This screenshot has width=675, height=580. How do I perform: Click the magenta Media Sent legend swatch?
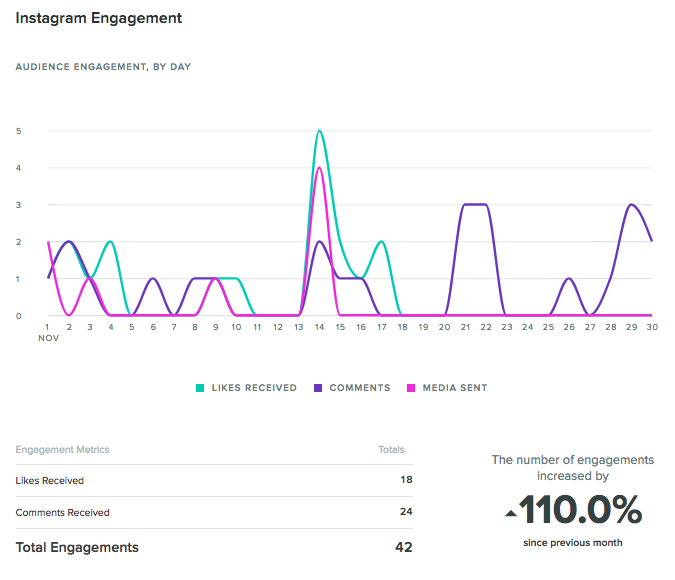411,388
